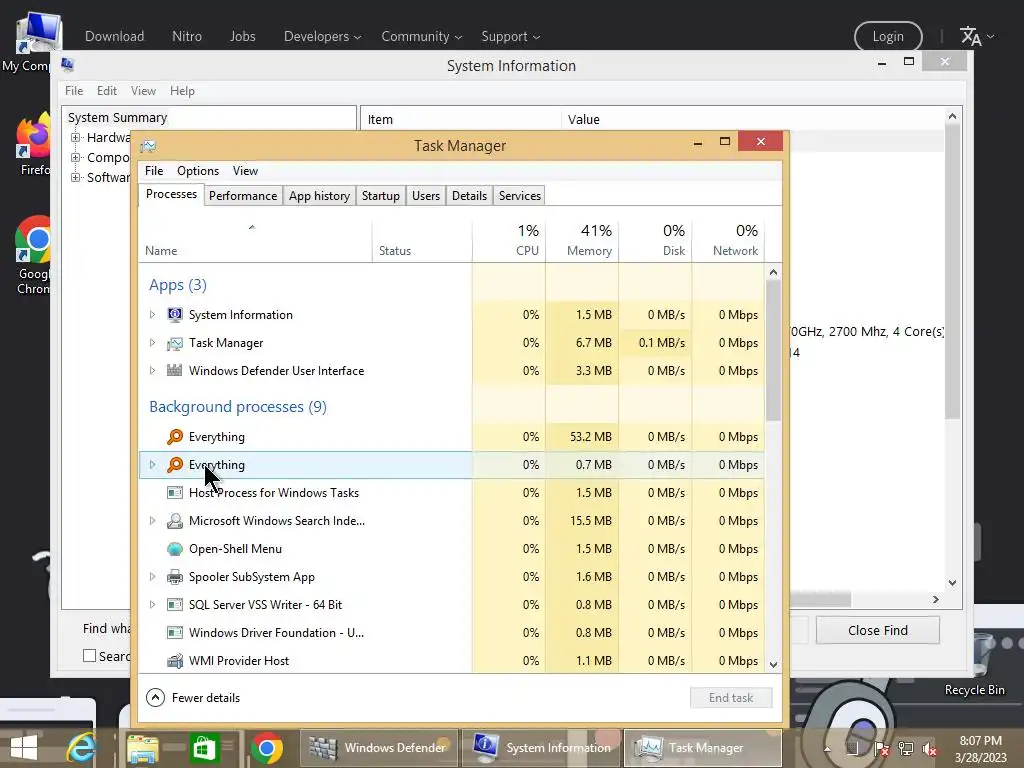
Task: Click the System Information horizontal scrollbar thumb
Action: tap(820, 600)
